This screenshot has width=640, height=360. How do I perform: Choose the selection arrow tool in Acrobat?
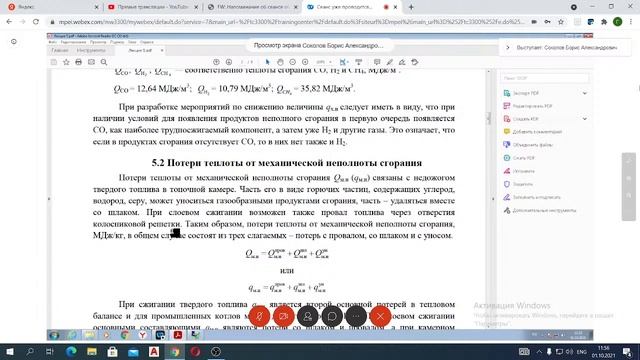(268, 62)
